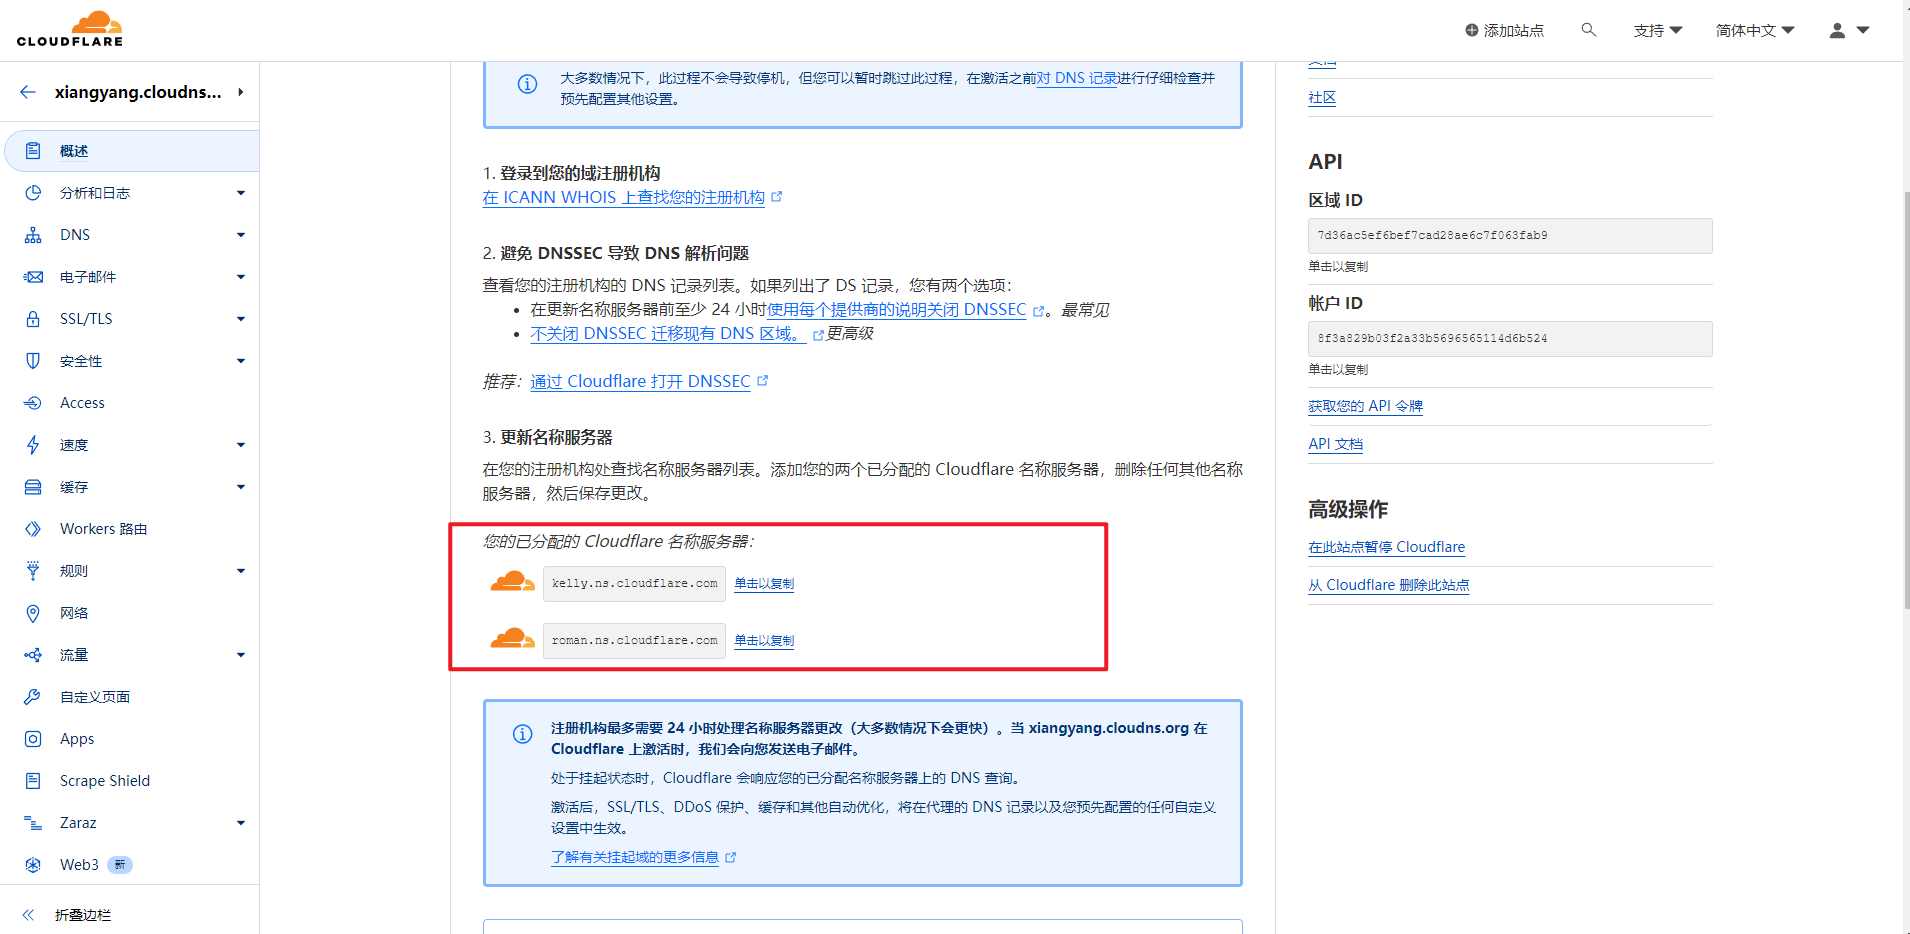Open the xiangyang.cloudns site switcher arrow
Image resolution: width=1910 pixels, height=934 pixels.
241,92
